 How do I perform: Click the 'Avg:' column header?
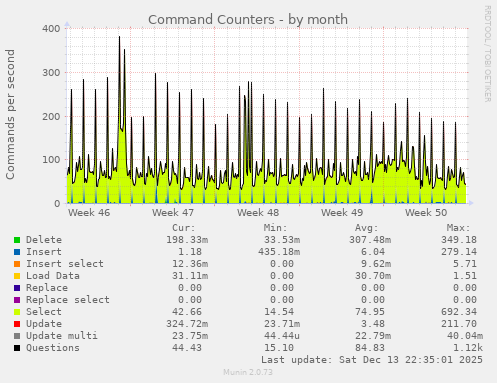367,228
